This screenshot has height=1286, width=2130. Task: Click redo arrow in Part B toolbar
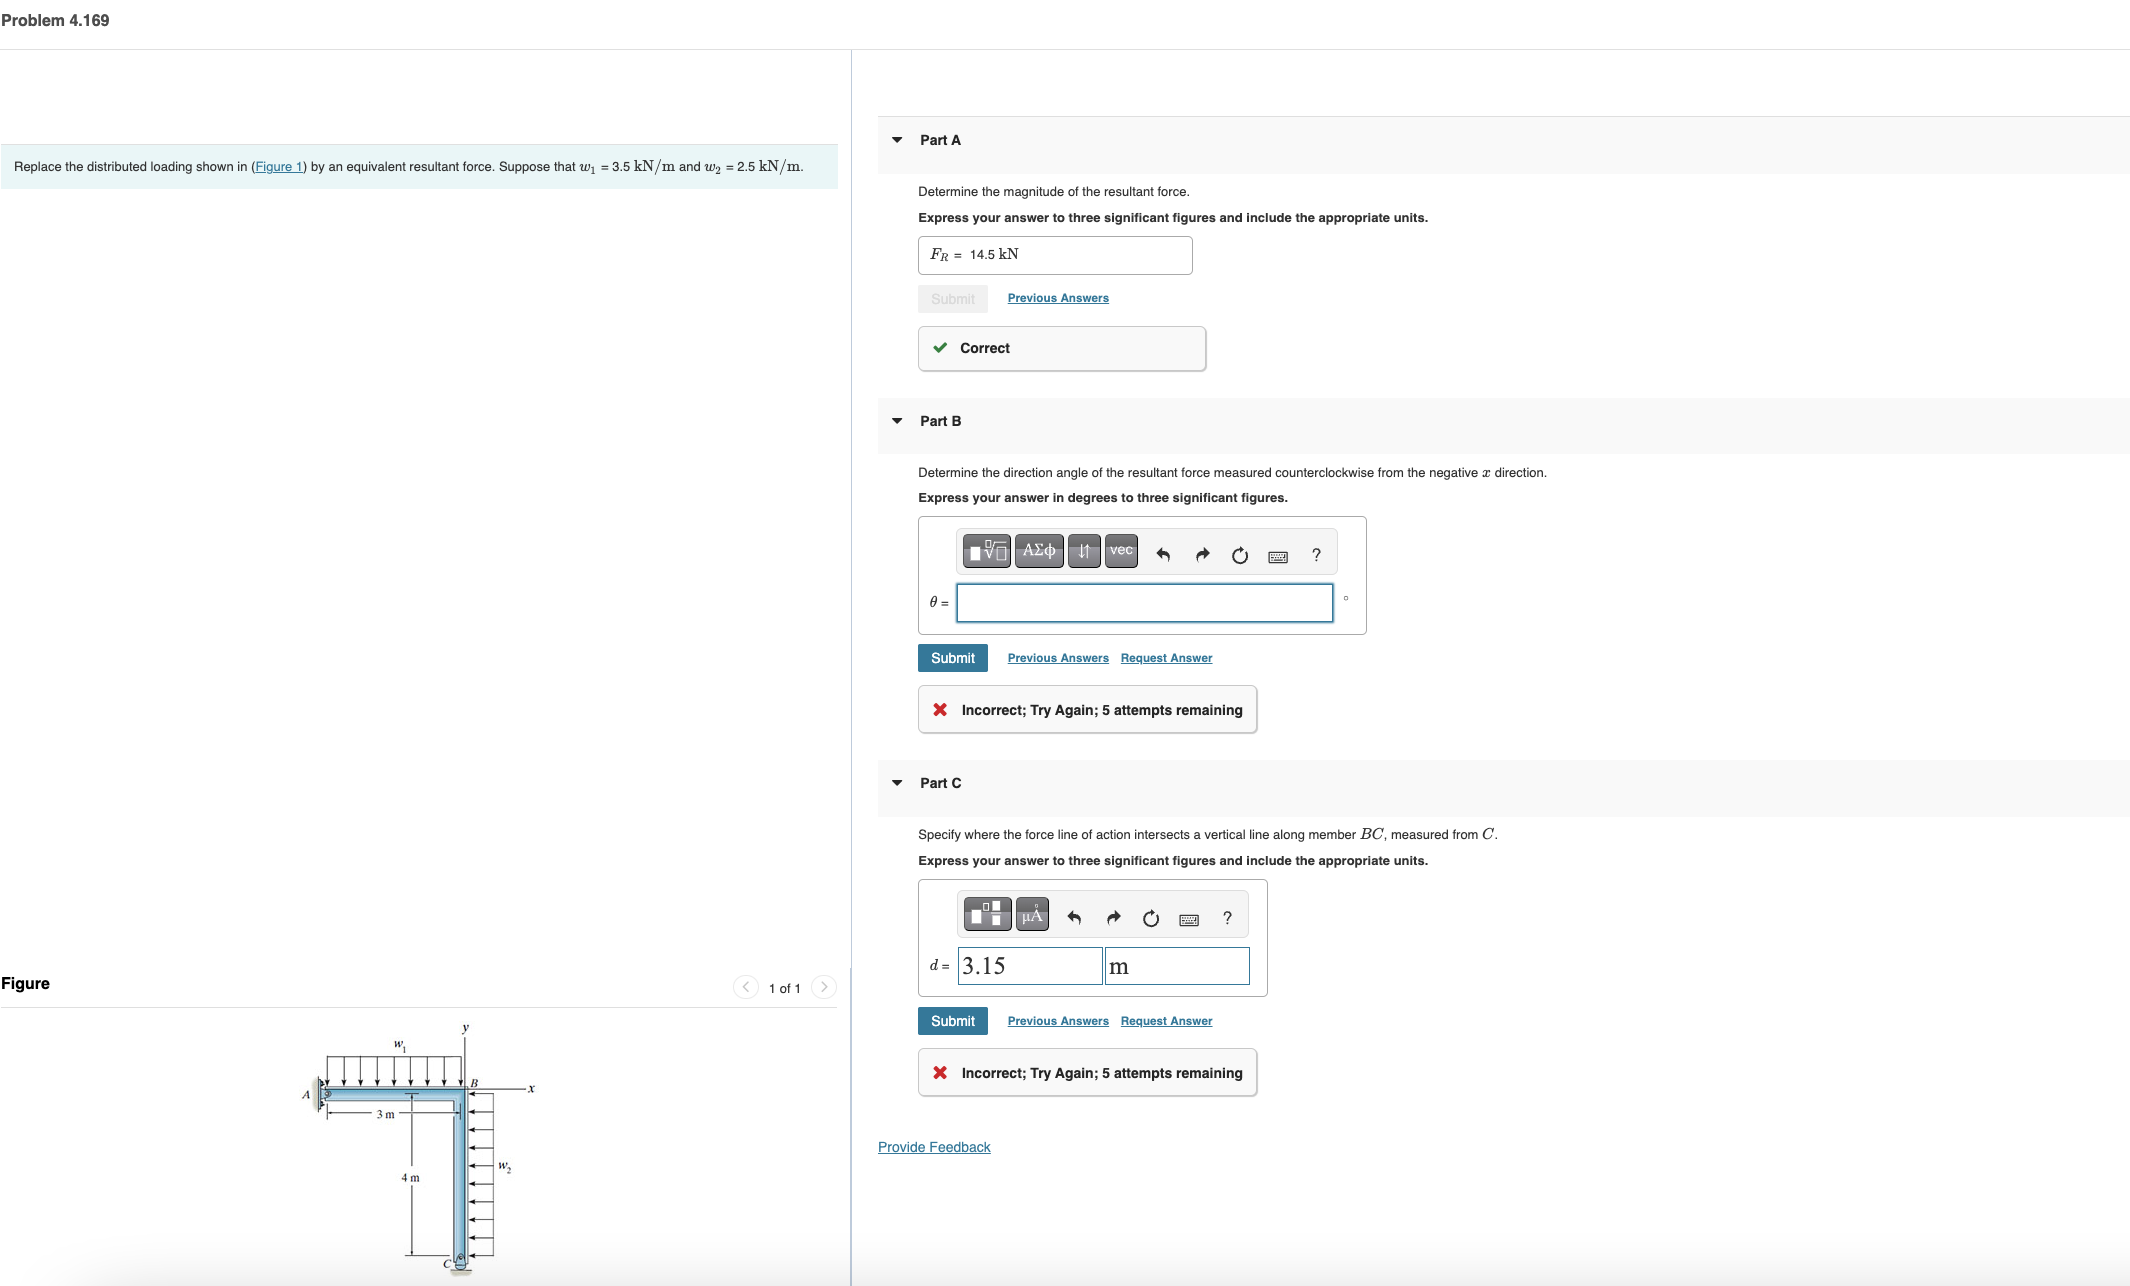click(1202, 555)
